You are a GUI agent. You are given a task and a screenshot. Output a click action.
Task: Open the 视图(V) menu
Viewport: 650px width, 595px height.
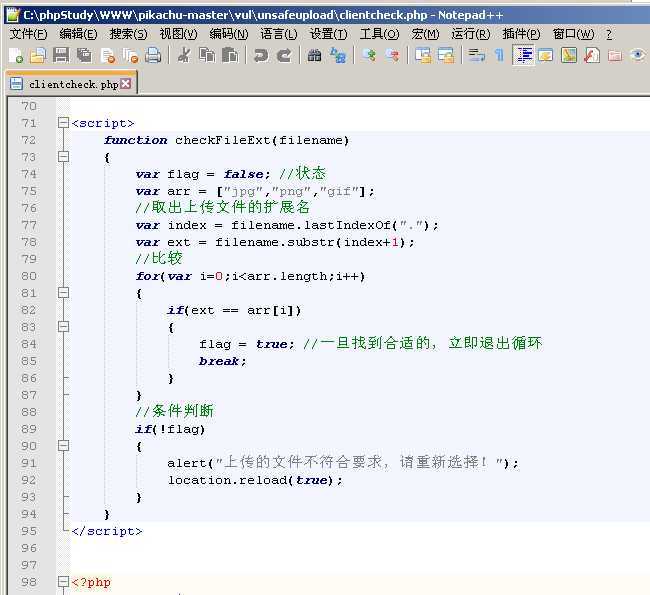(179, 34)
